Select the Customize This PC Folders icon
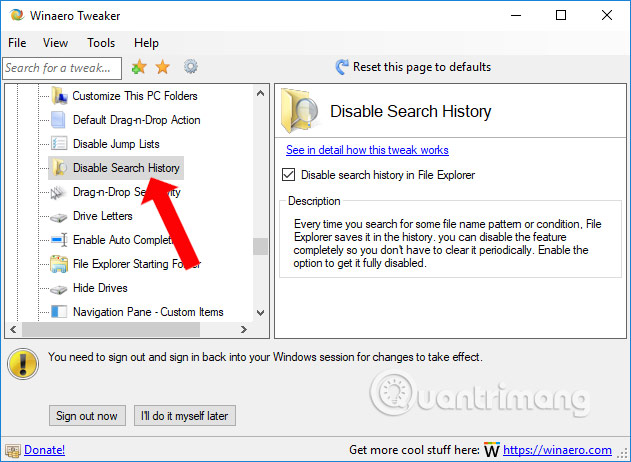 [59, 96]
